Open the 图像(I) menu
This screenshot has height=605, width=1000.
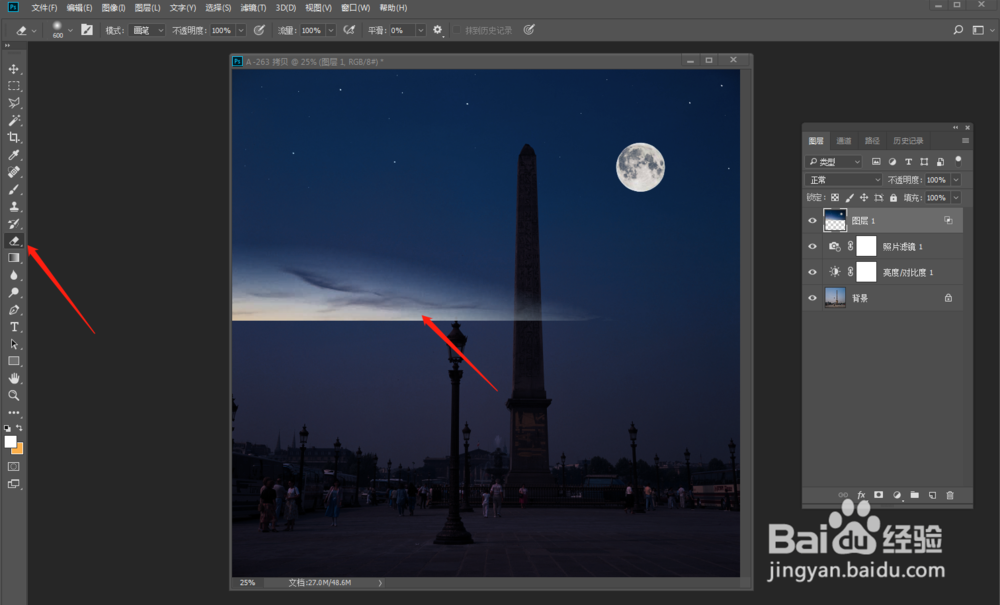[x=114, y=8]
